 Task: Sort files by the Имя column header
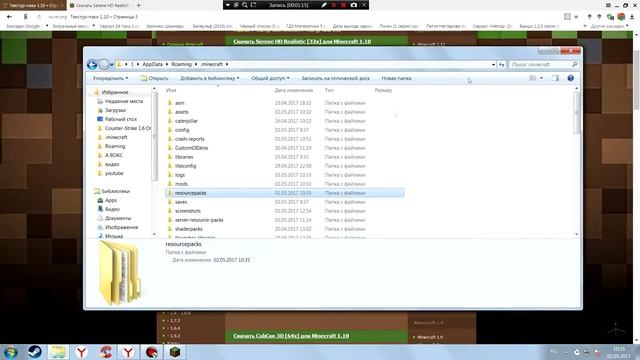(171, 90)
